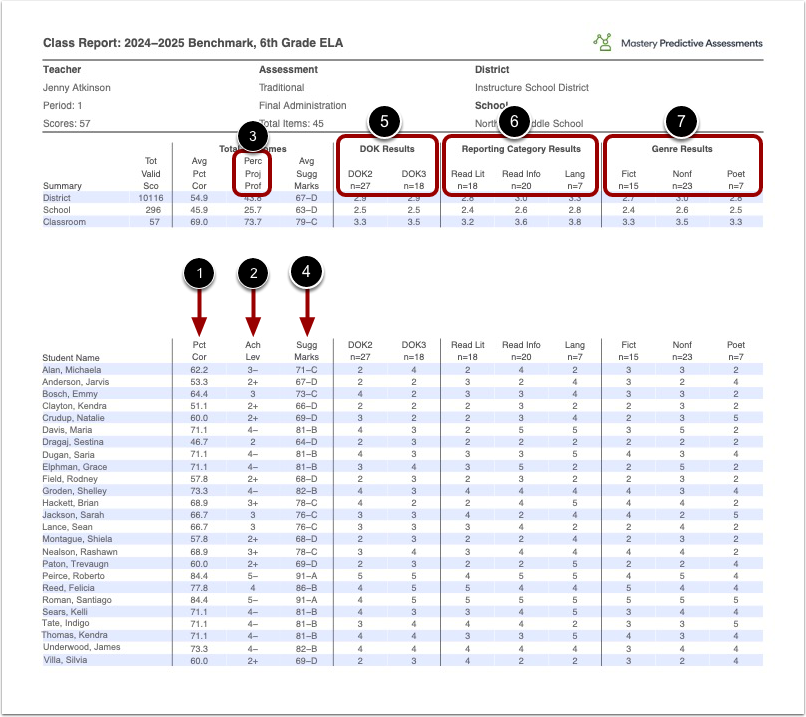Select the Classroom summary row
The image size is (806, 717).
tap(62, 223)
